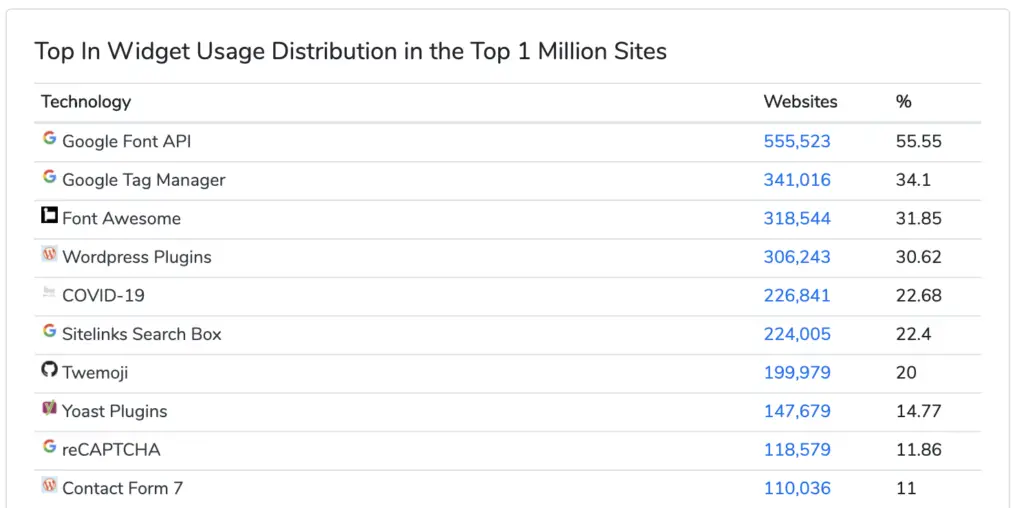
Task: Click the WordPress icon beside Wordpress Plugins
Action: pos(49,254)
